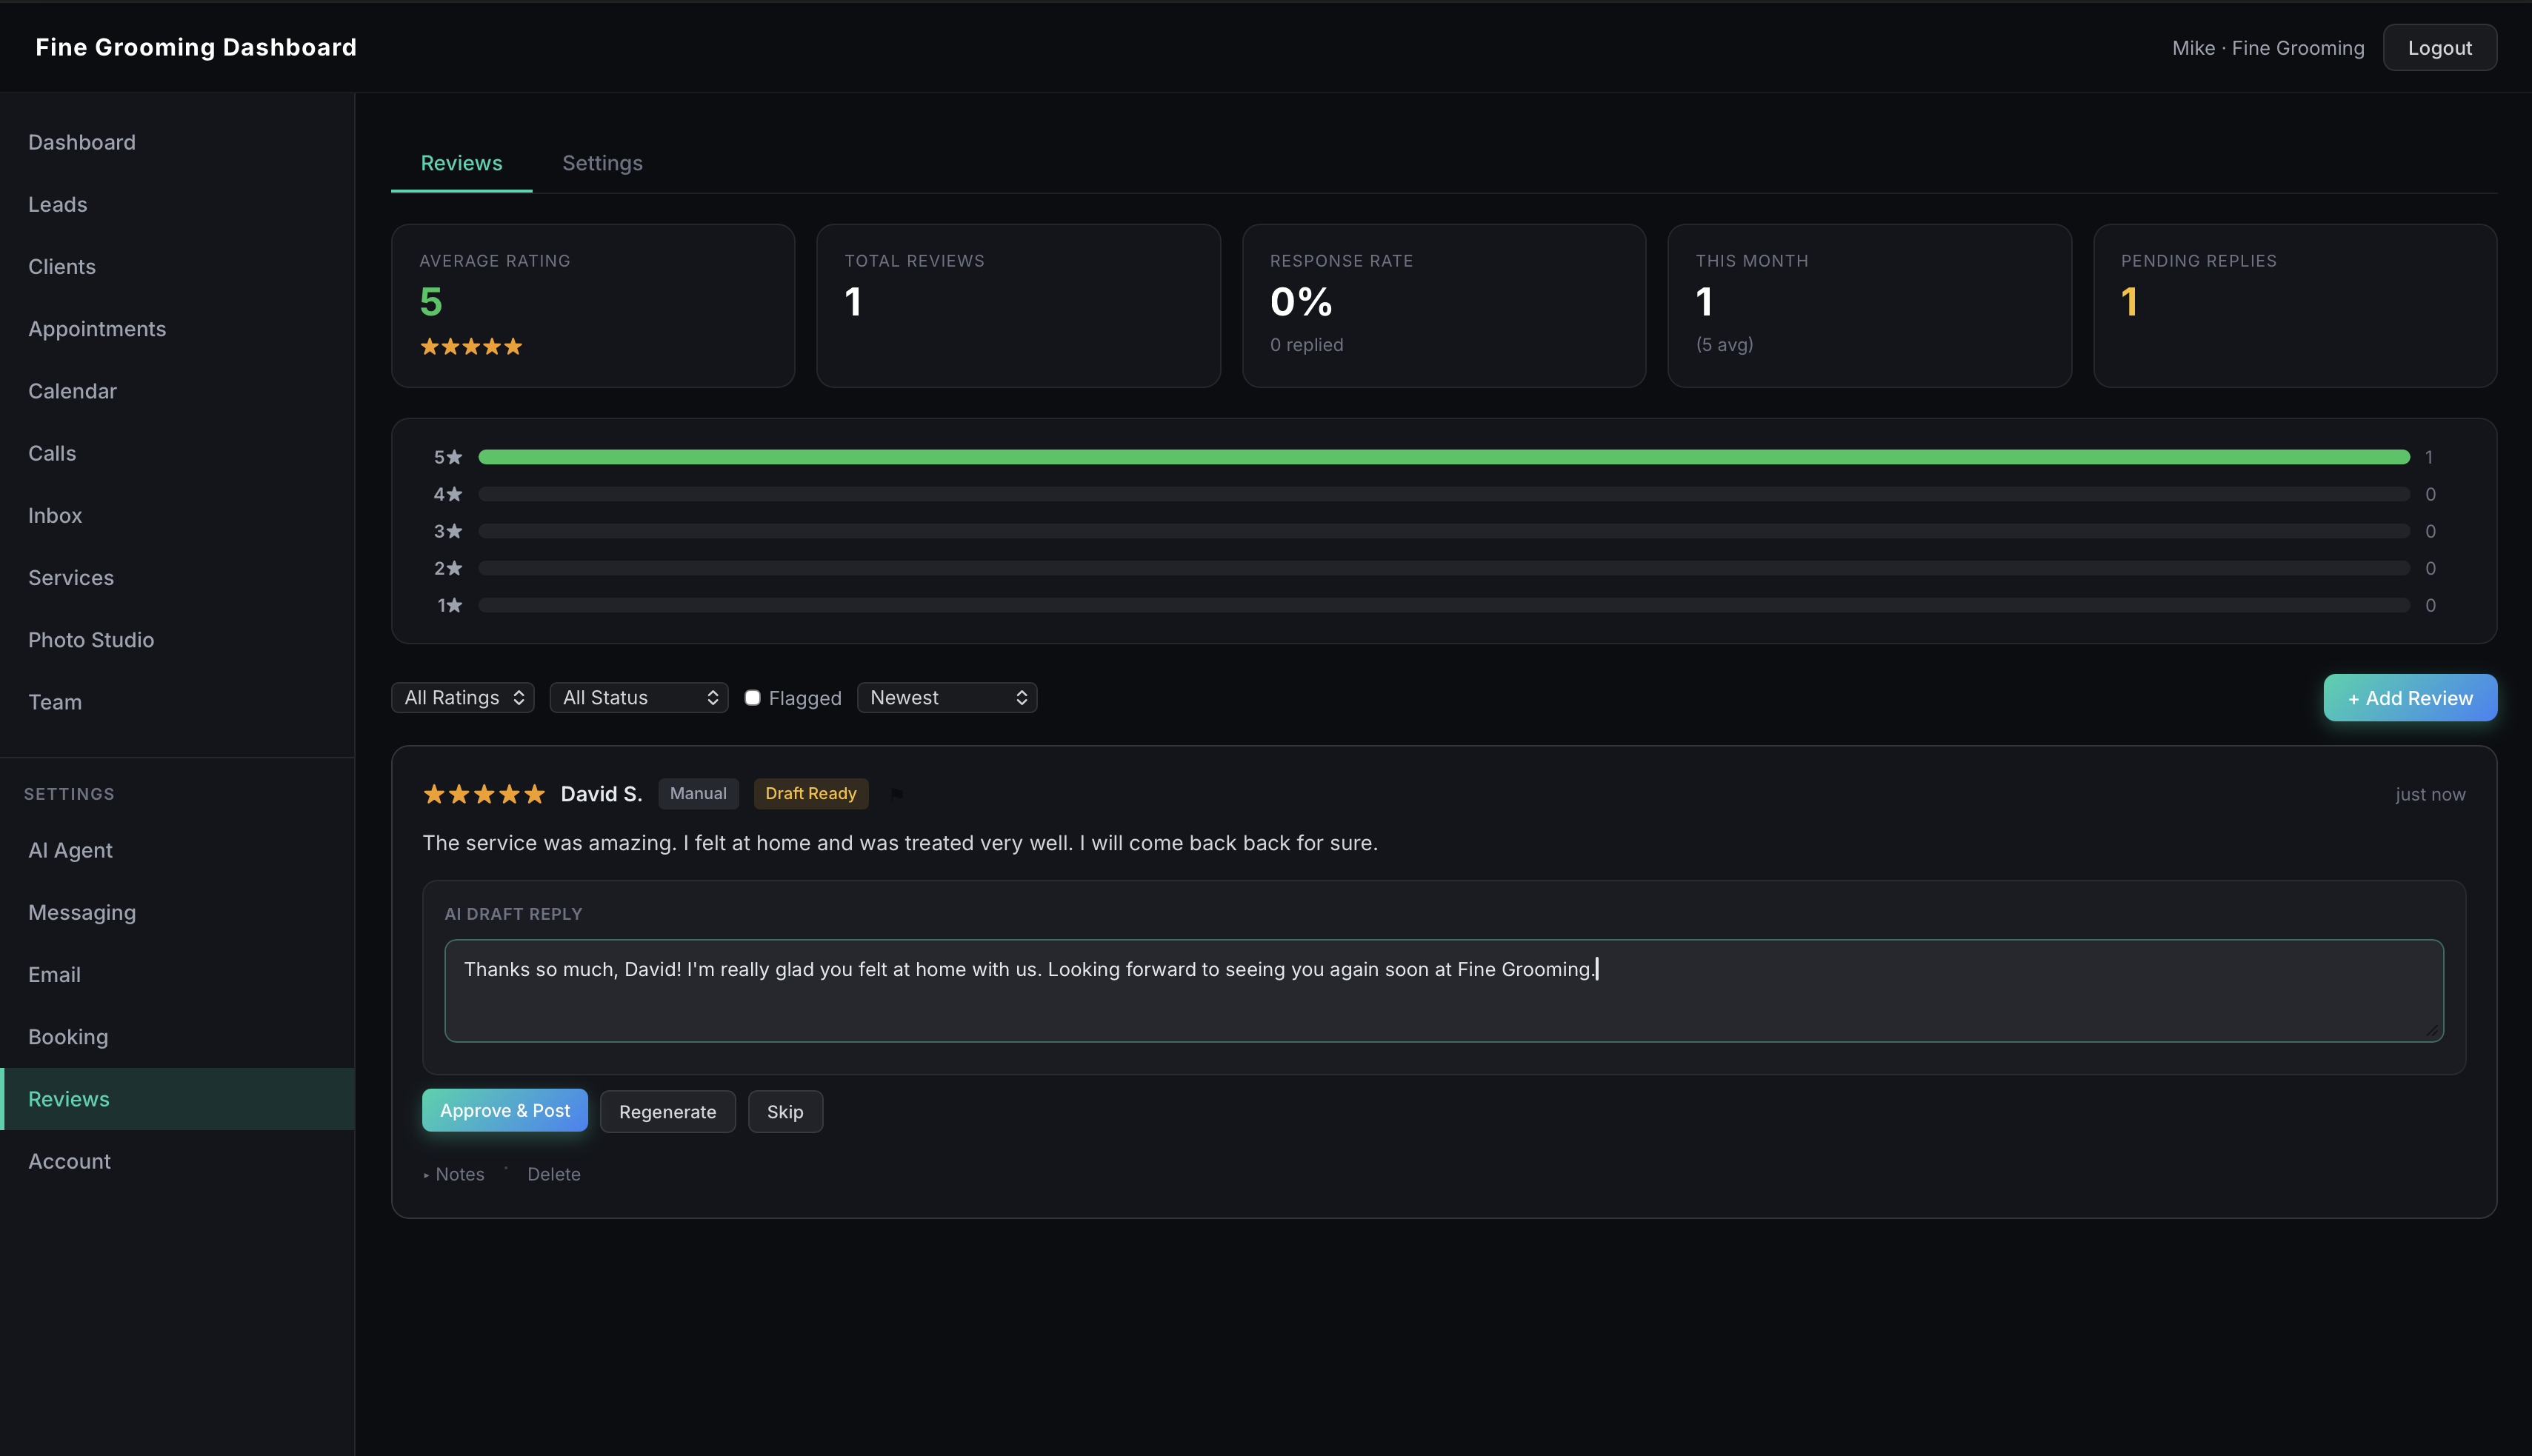
Task: Switch to the Settings tab
Action: (x=602, y=163)
